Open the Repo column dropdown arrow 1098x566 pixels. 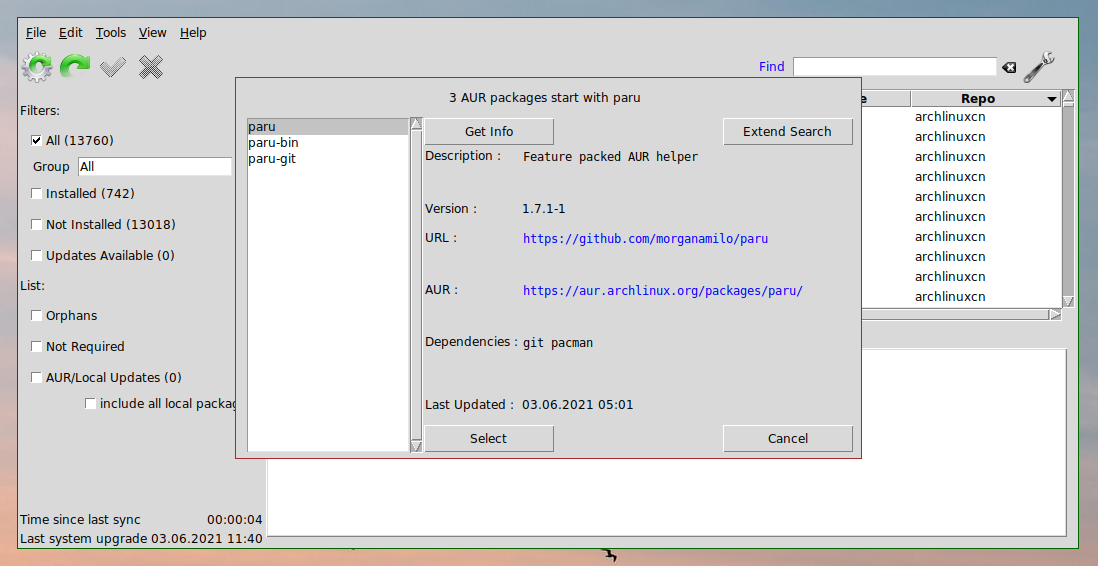click(x=1051, y=99)
